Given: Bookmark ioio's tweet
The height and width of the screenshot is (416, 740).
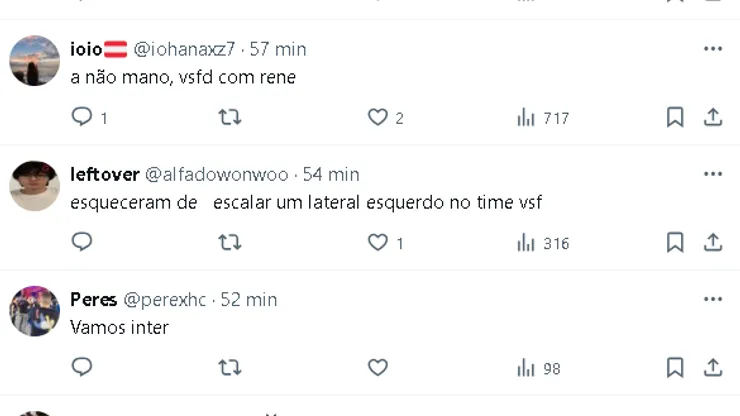Looking at the screenshot, I should click(x=675, y=118).
